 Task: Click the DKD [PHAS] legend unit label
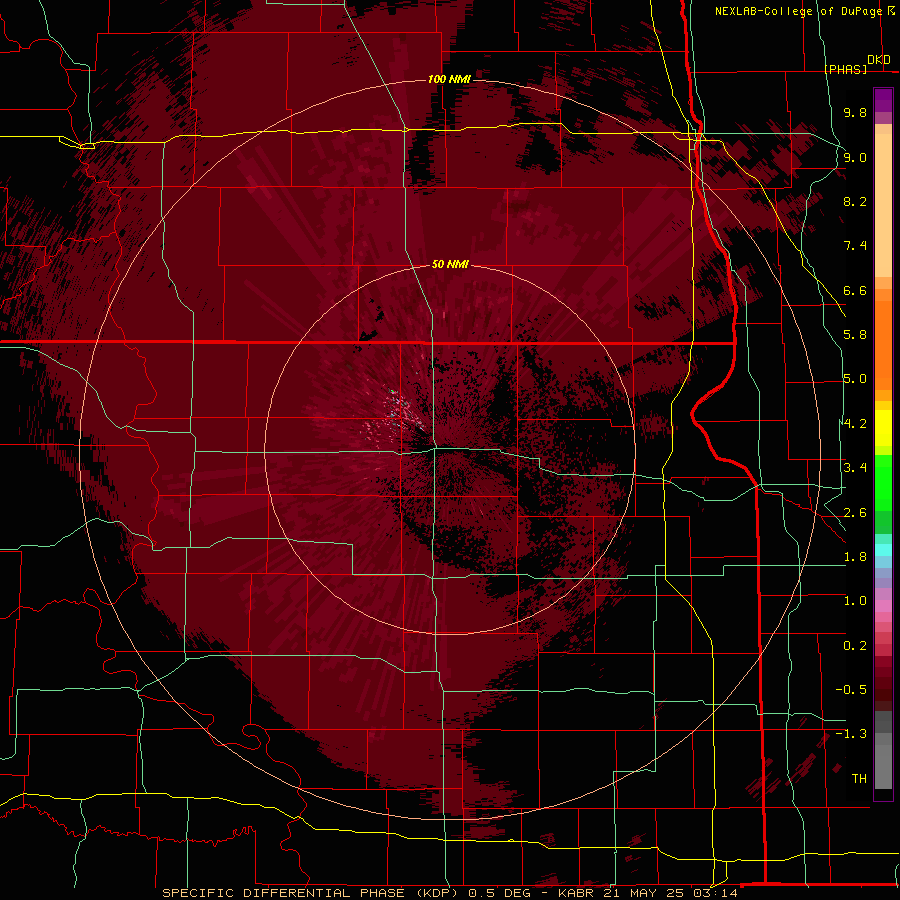(858, 64)
